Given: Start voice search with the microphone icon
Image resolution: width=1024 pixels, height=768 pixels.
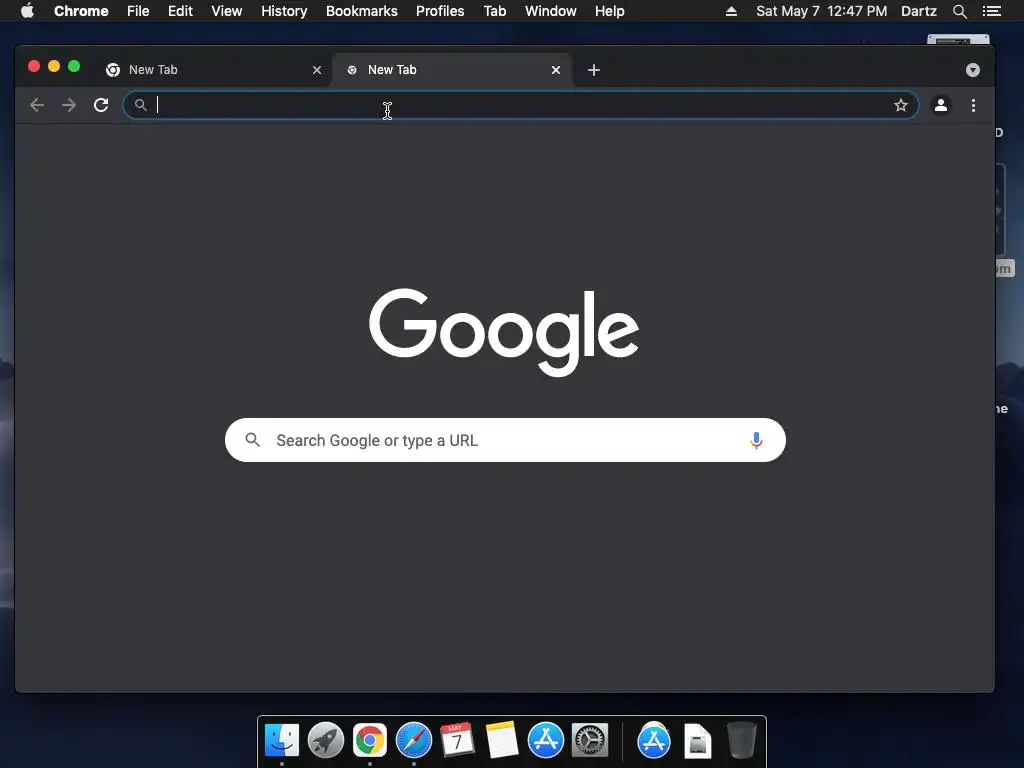Looking at the screenshot, I should click(x=756, y=440).
